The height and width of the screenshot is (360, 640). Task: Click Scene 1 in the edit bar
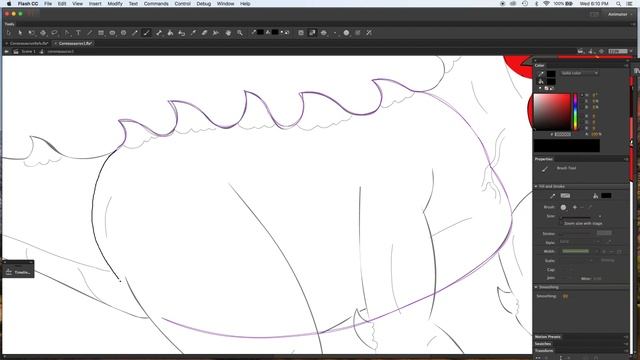coord(28,51)
